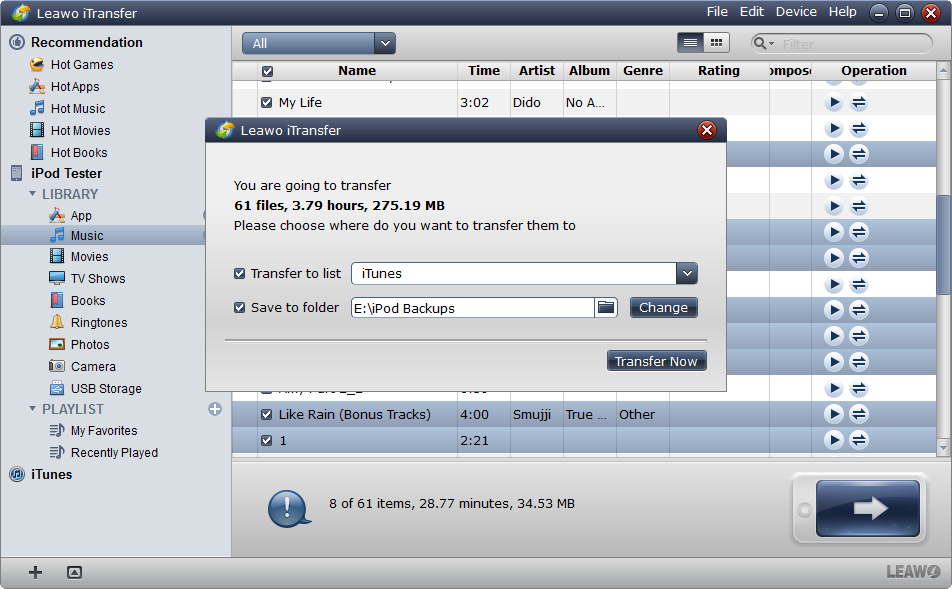This screenshot has height=589, width=952.
Task: Select Ringtones in library
Action: pyautogui.click(x=89, y=322)
